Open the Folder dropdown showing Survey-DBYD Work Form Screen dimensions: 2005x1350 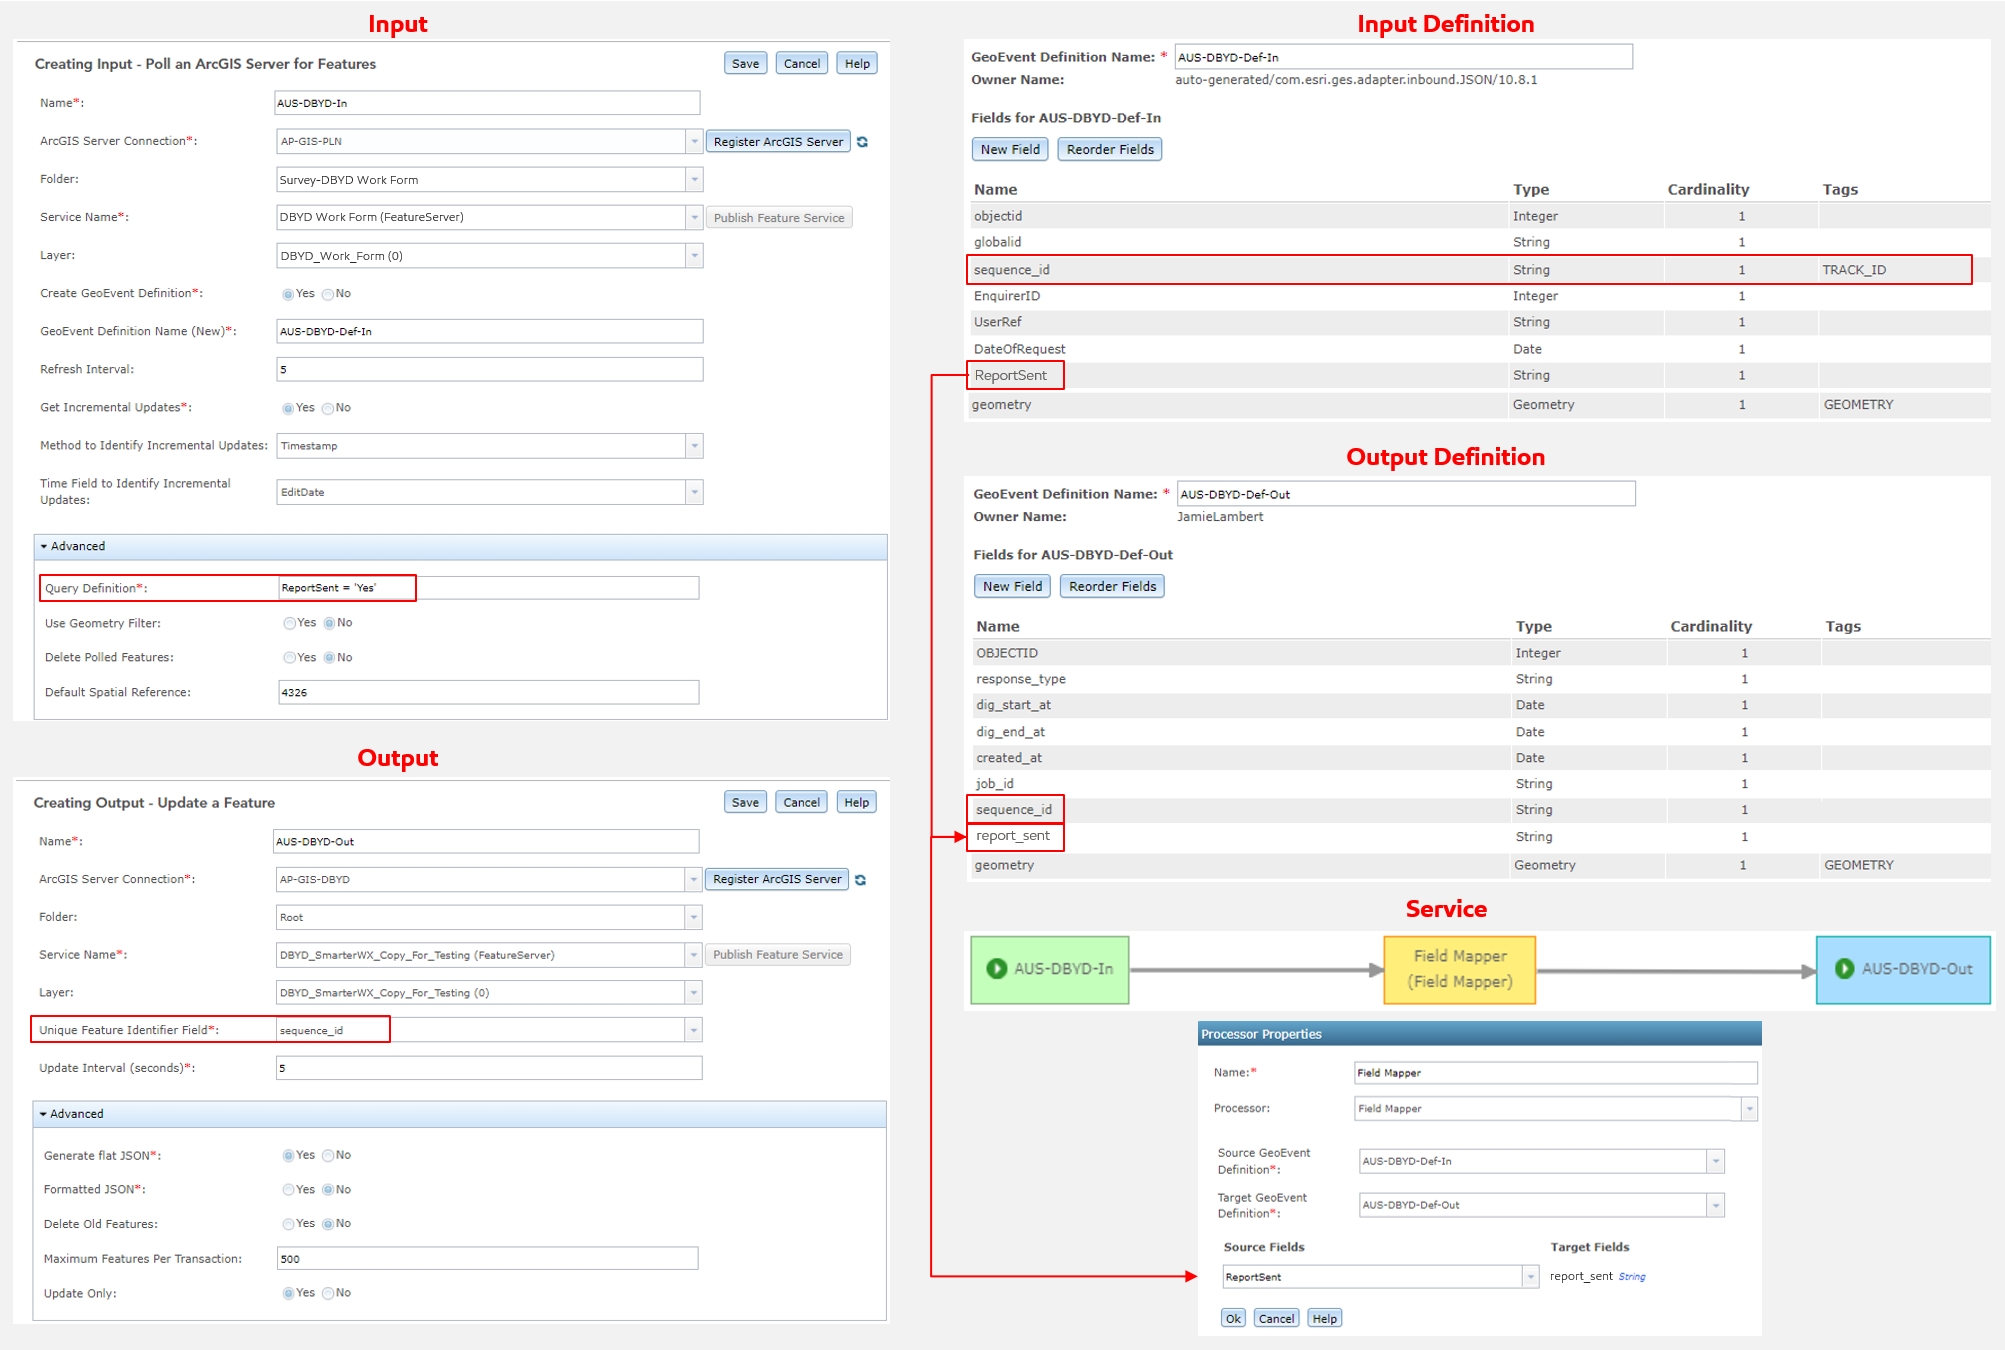click(x=694, y=180)
